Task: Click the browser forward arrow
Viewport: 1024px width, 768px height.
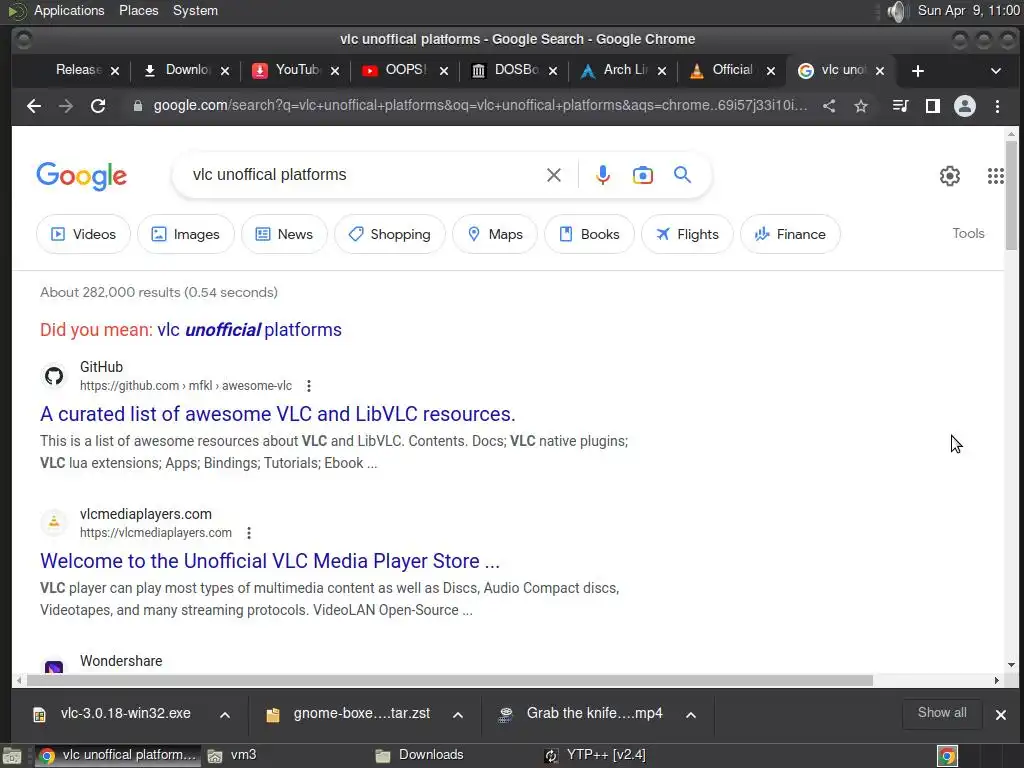Action: 65,106
